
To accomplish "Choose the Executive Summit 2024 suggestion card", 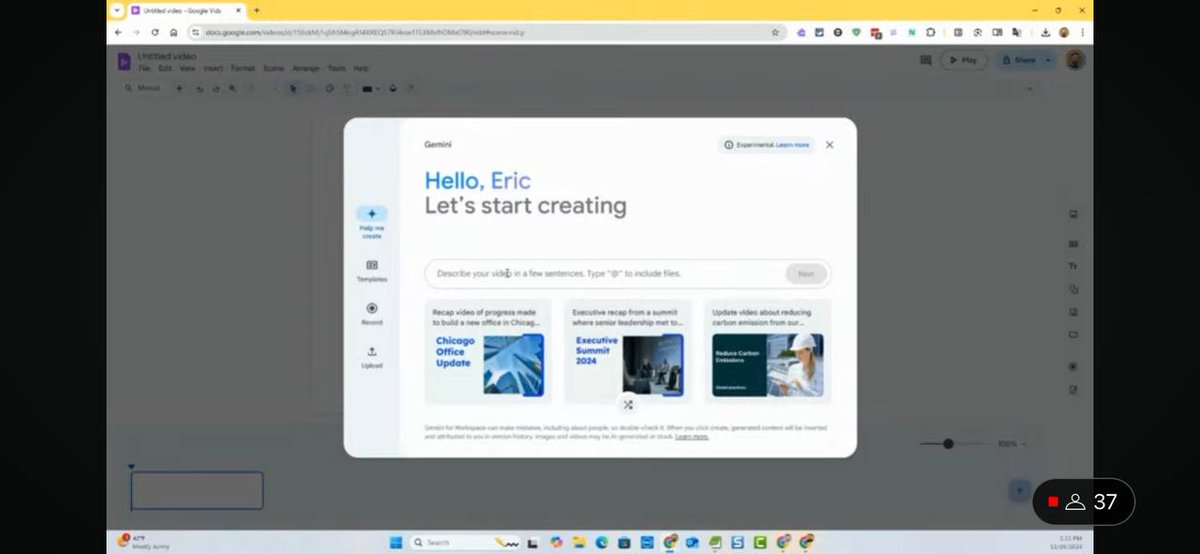I will [x=628, y=351].
